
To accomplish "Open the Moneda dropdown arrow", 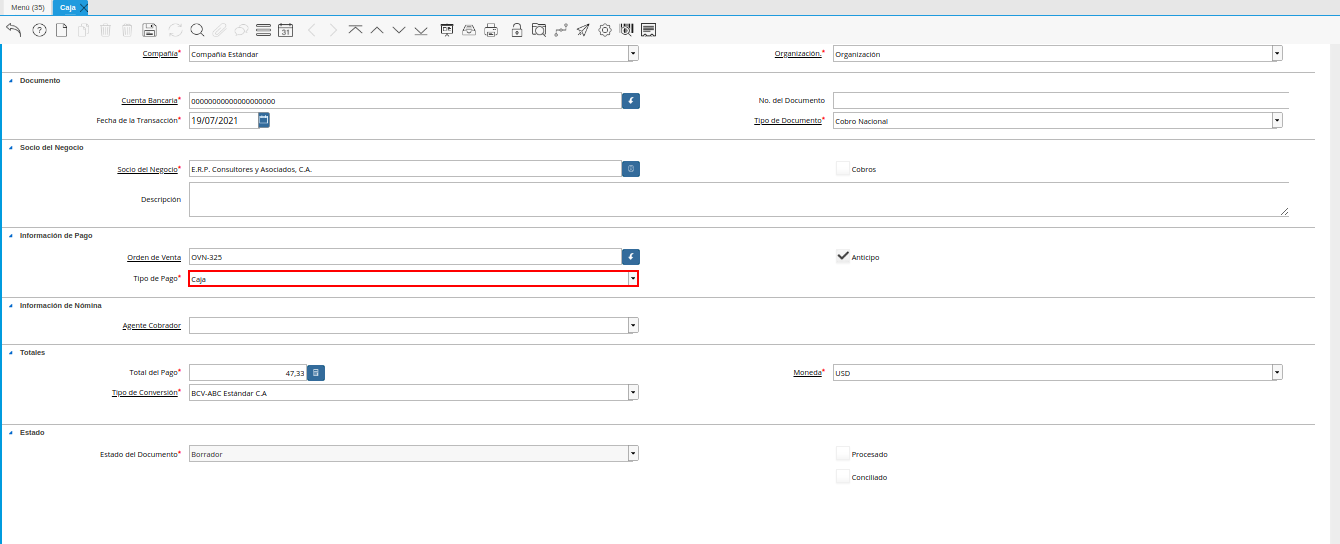I will 1277,373.
